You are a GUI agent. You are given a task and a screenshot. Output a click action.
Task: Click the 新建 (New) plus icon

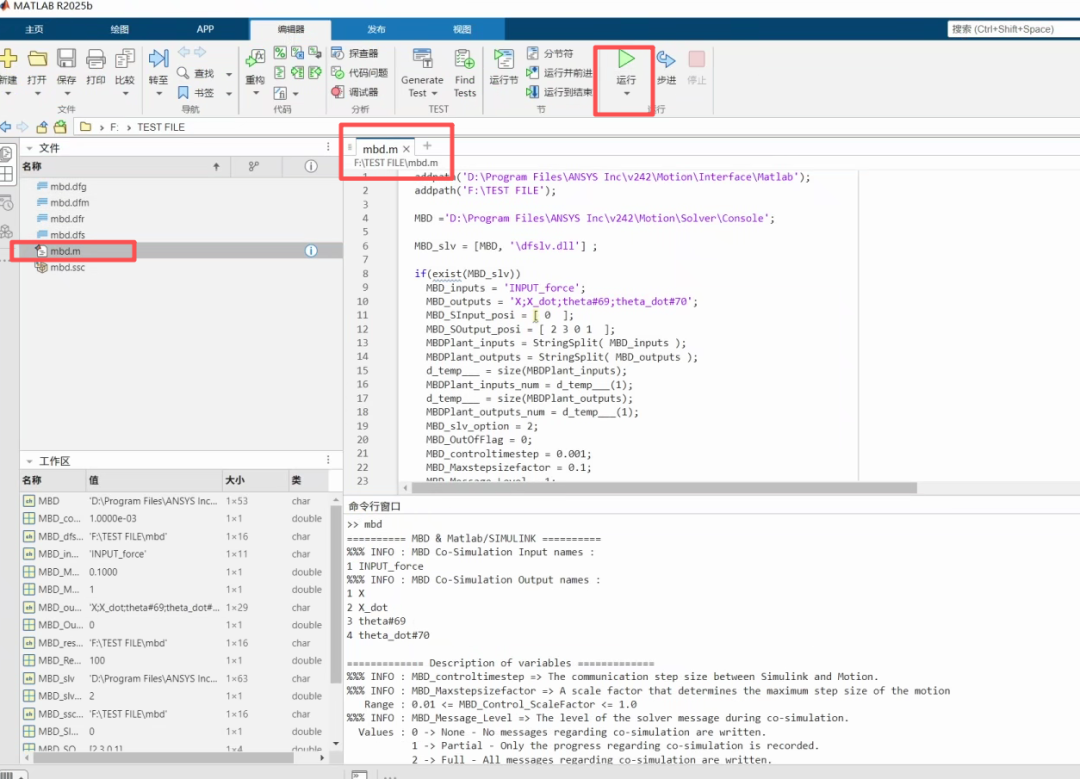coord(8,59)
